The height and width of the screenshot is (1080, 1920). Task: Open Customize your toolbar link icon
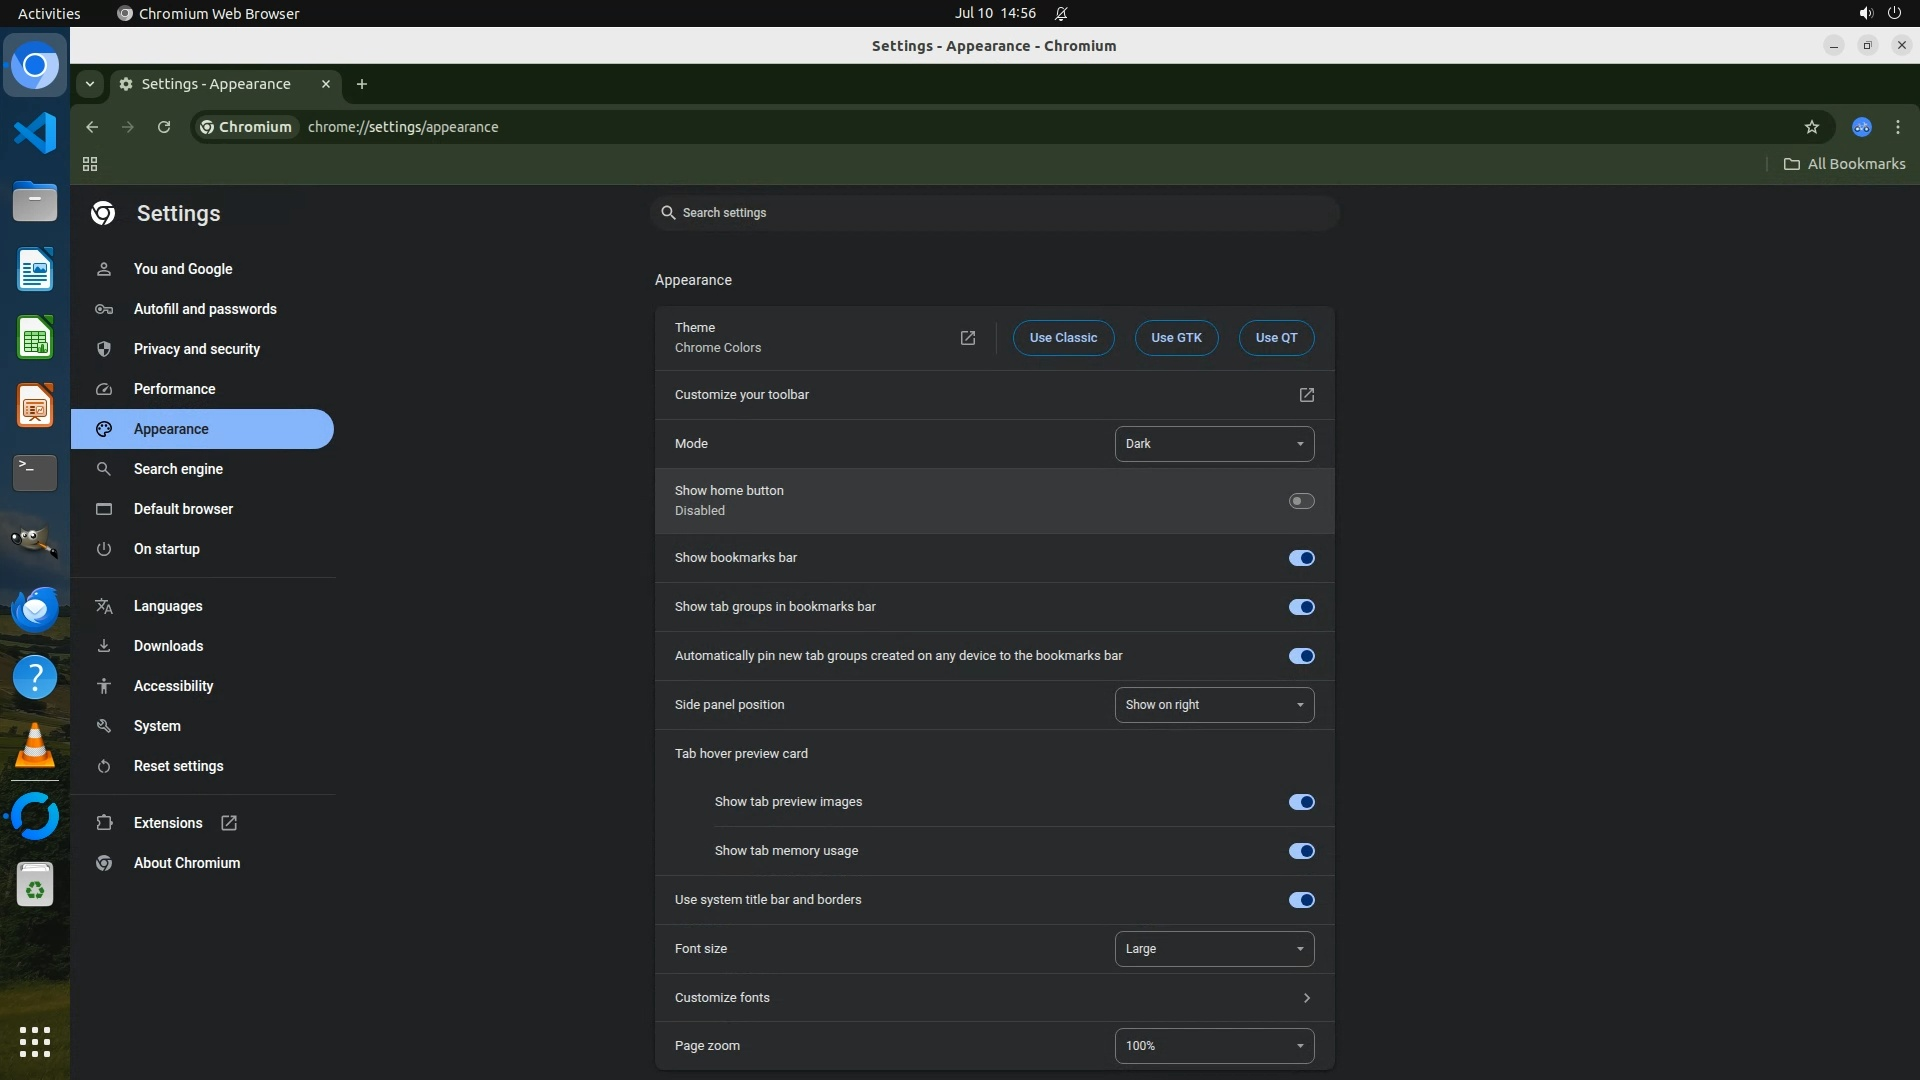click(1306, 395)
